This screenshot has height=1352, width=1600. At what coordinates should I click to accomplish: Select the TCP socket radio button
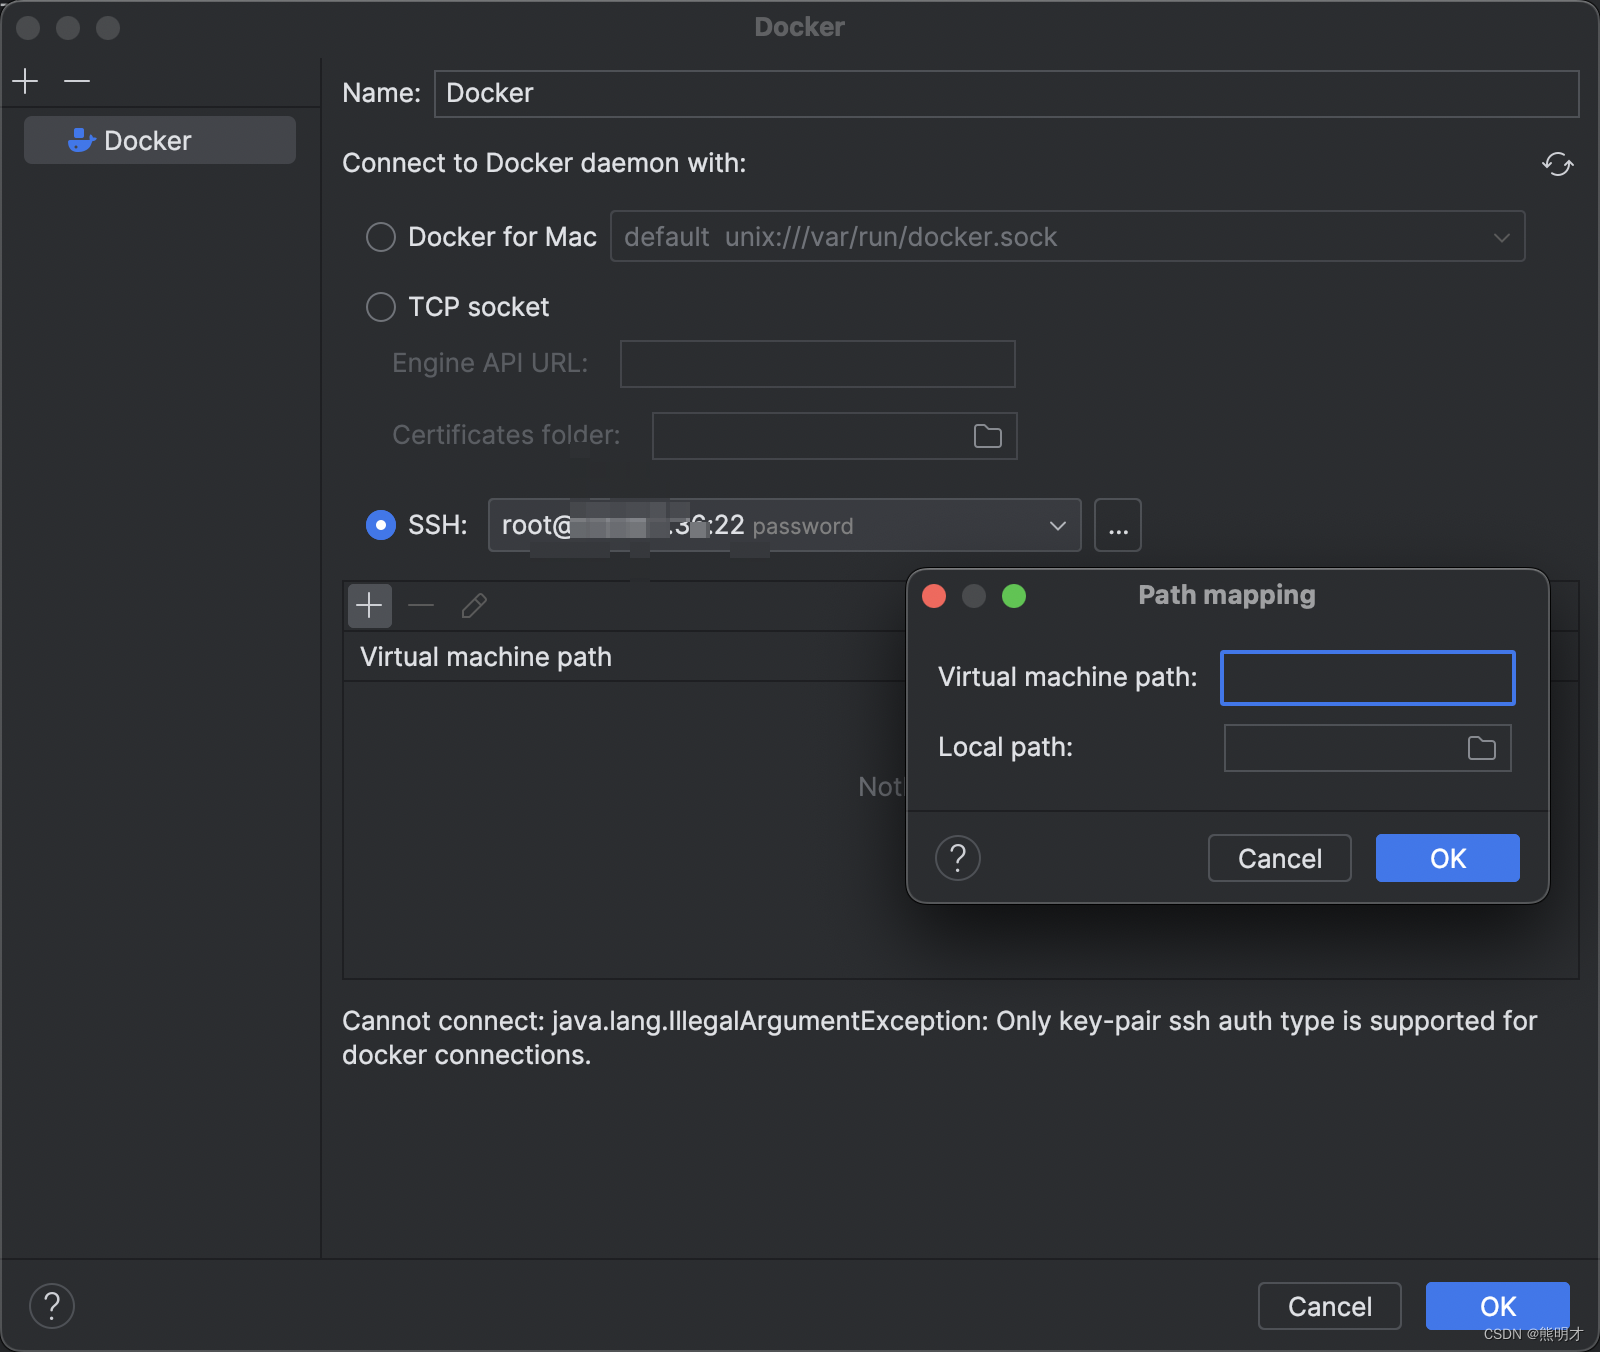381,307
